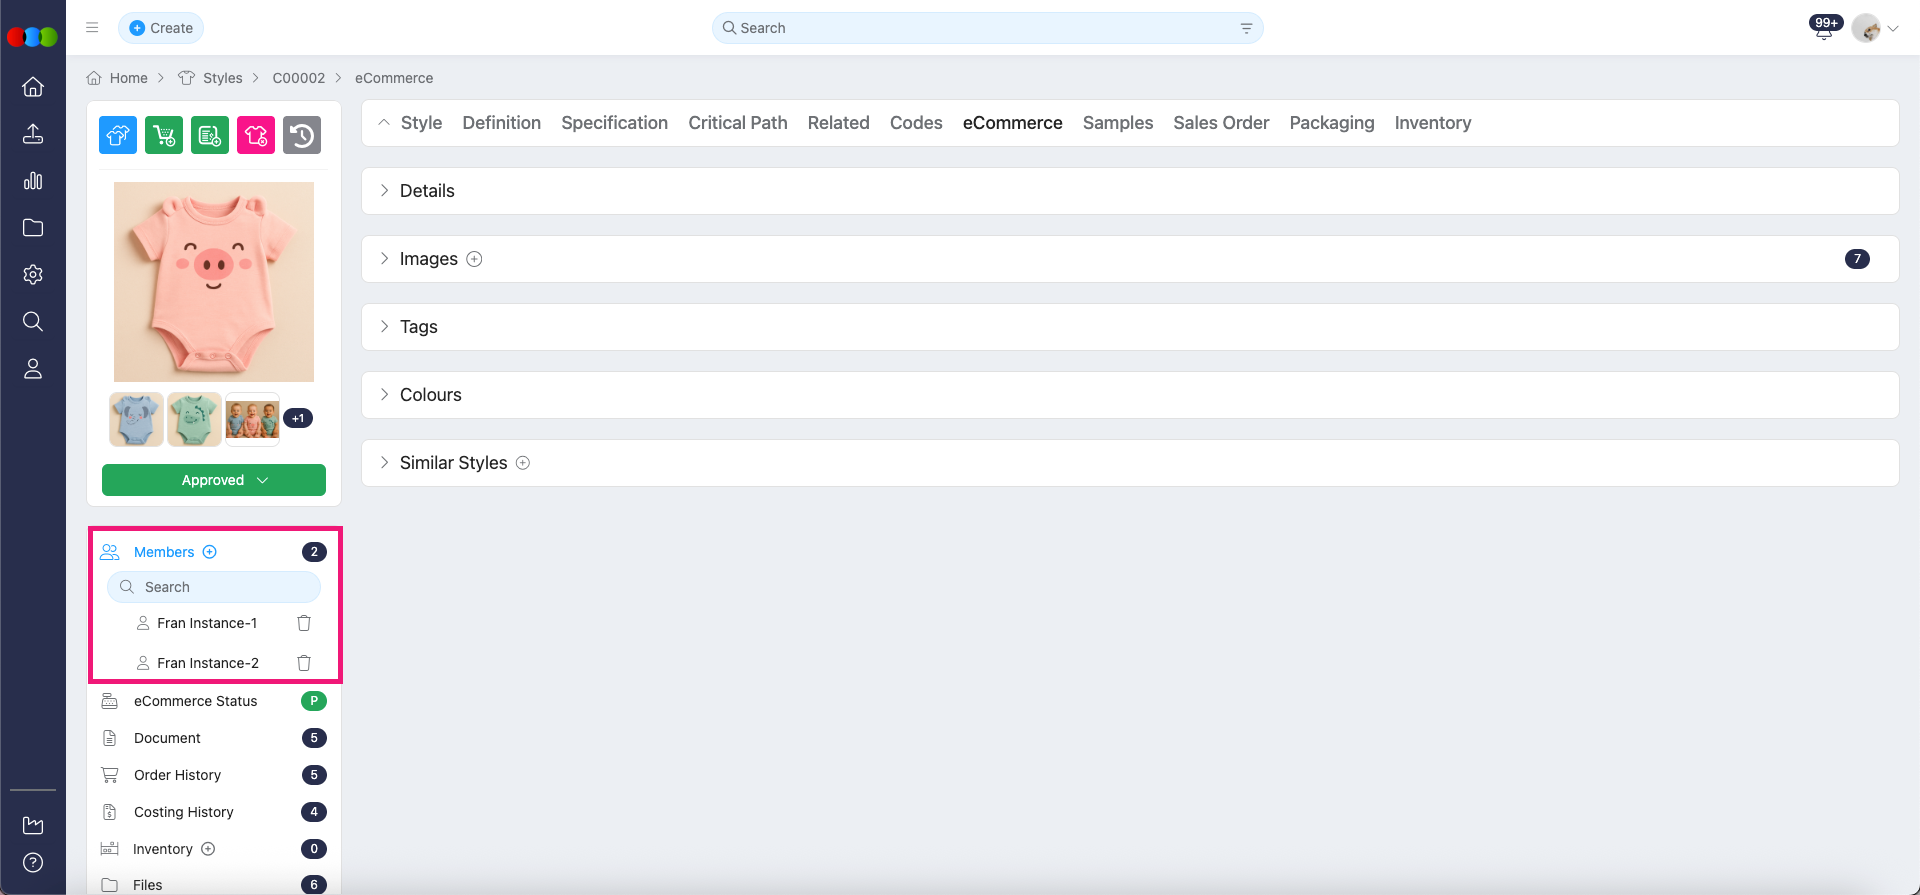Open the upload icon in left sidebar
Screen dimensions: 1920x895
coord(33,134)
